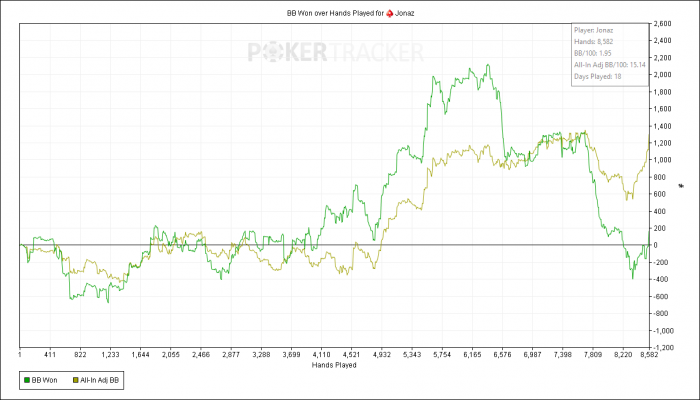Click the 5,754 x-axis tick label

coord(442,355)
